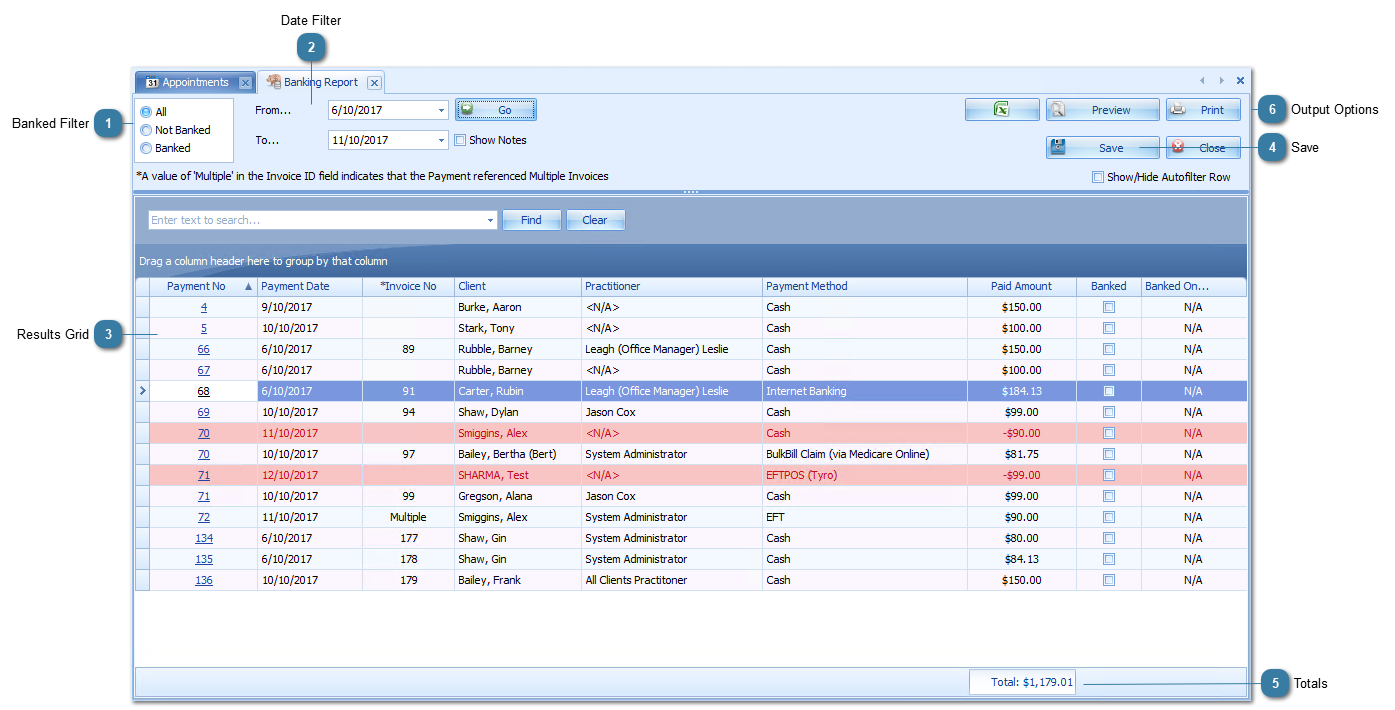
Task: Close the Banking Report tab
Action: 373,83
